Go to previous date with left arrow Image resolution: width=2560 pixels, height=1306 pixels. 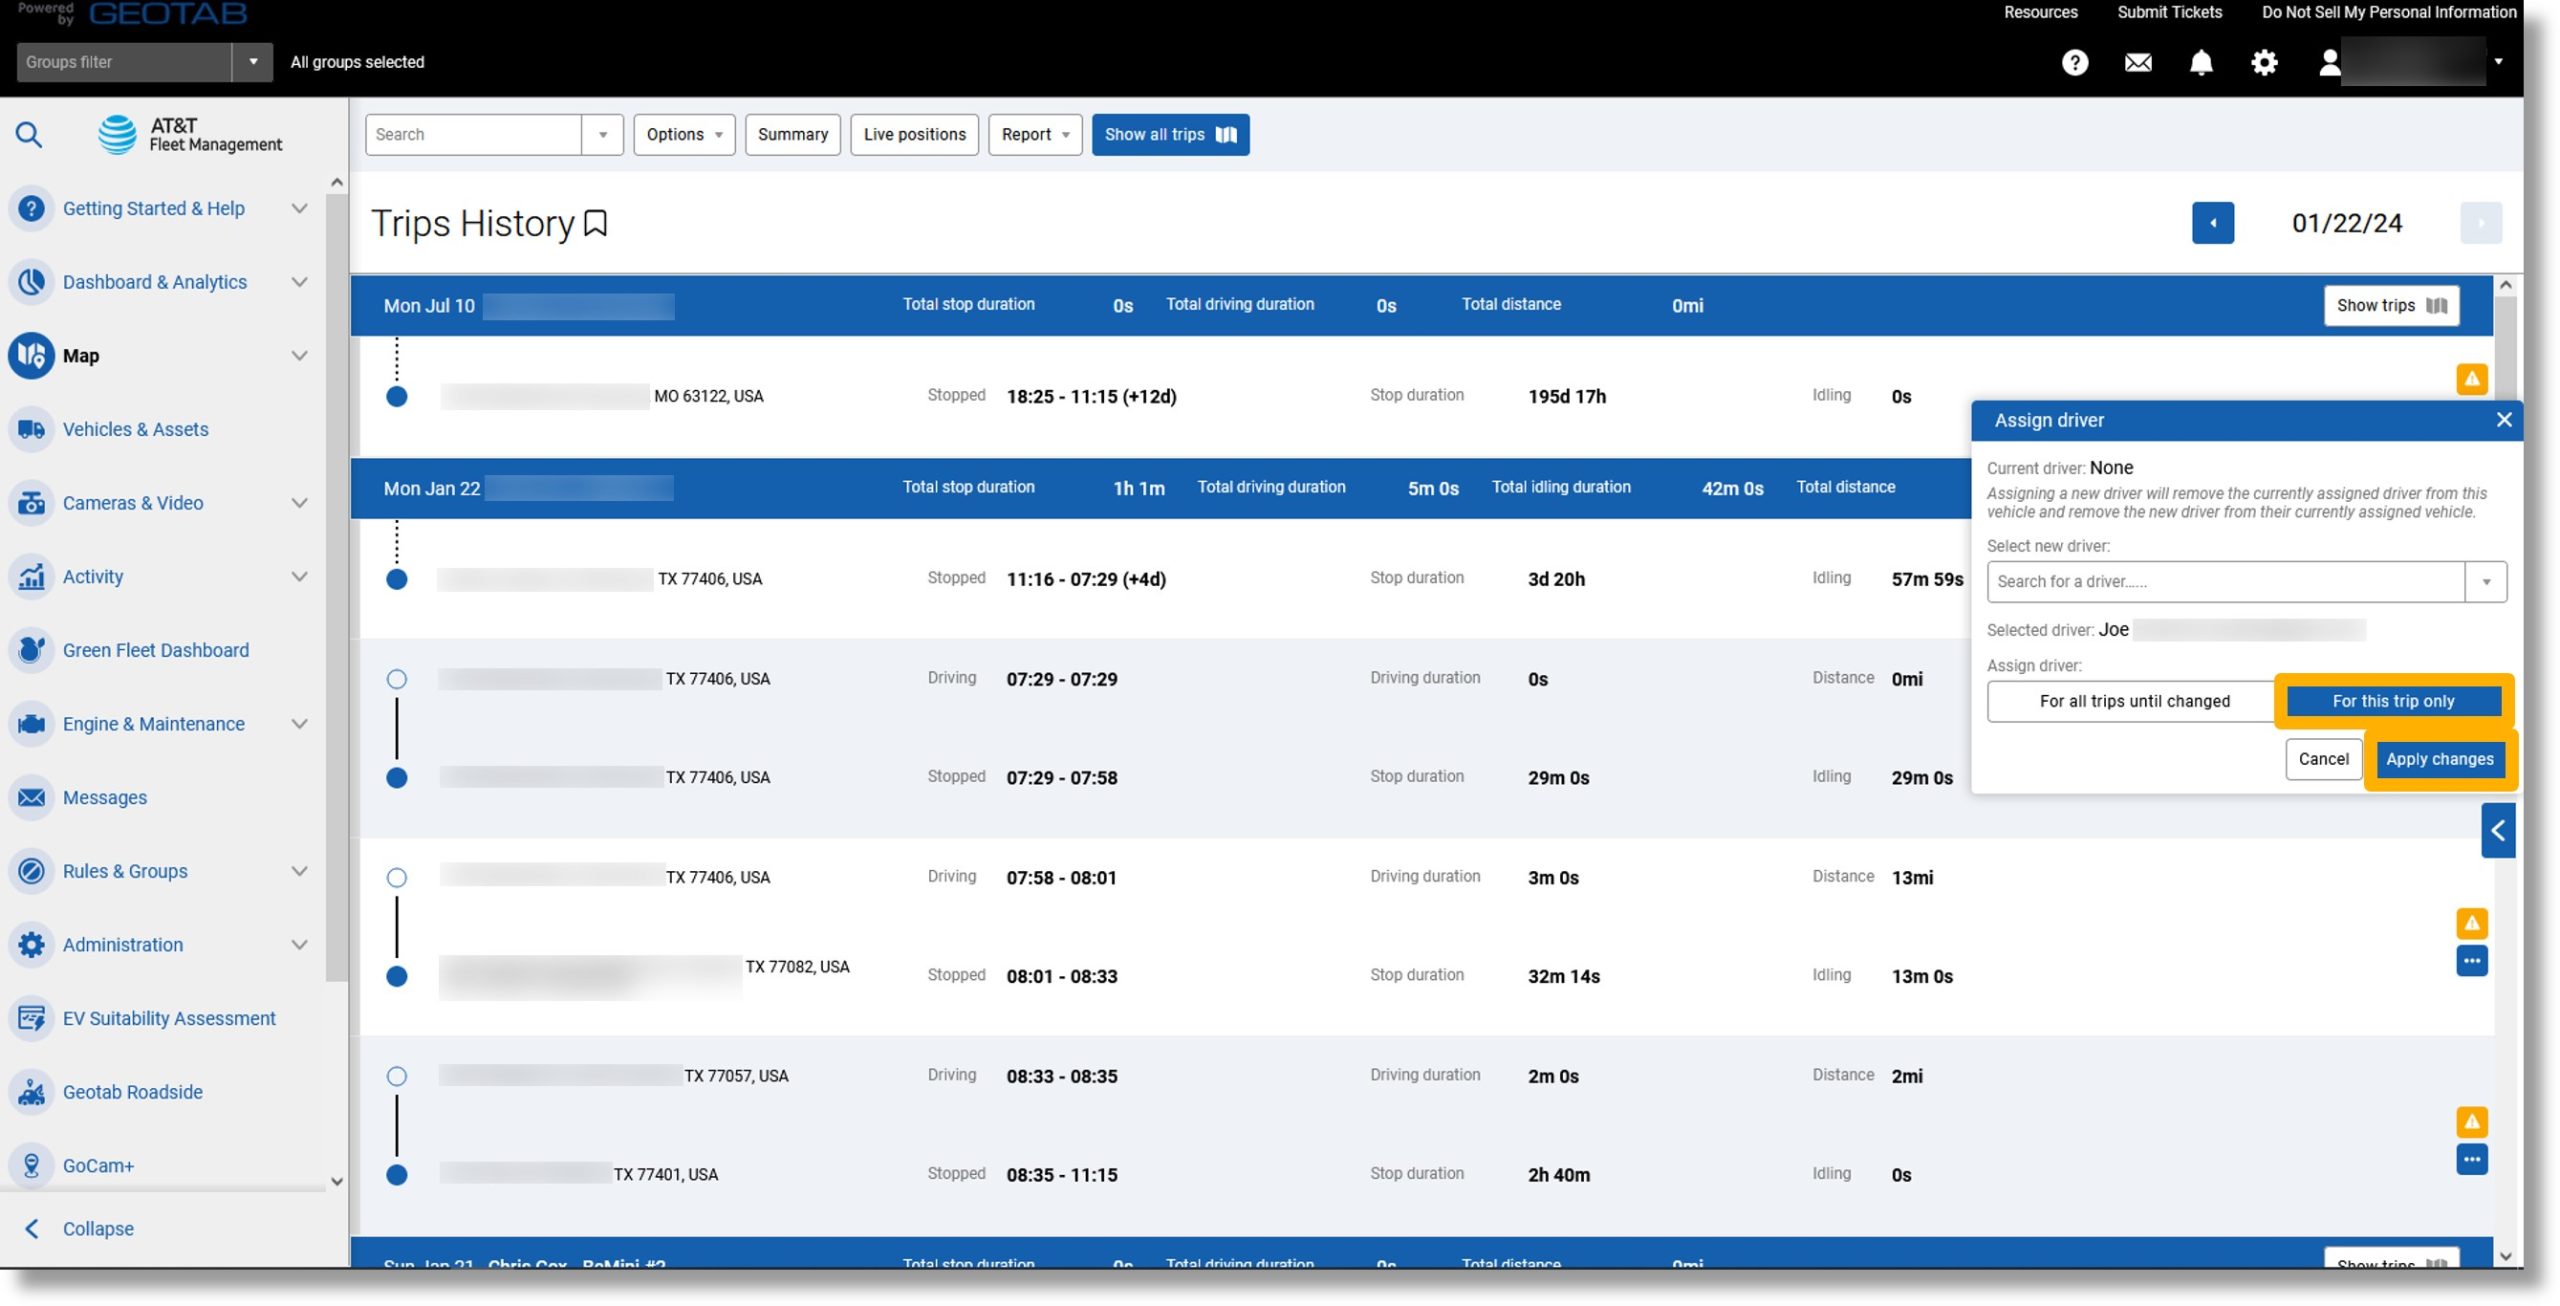2213,223
